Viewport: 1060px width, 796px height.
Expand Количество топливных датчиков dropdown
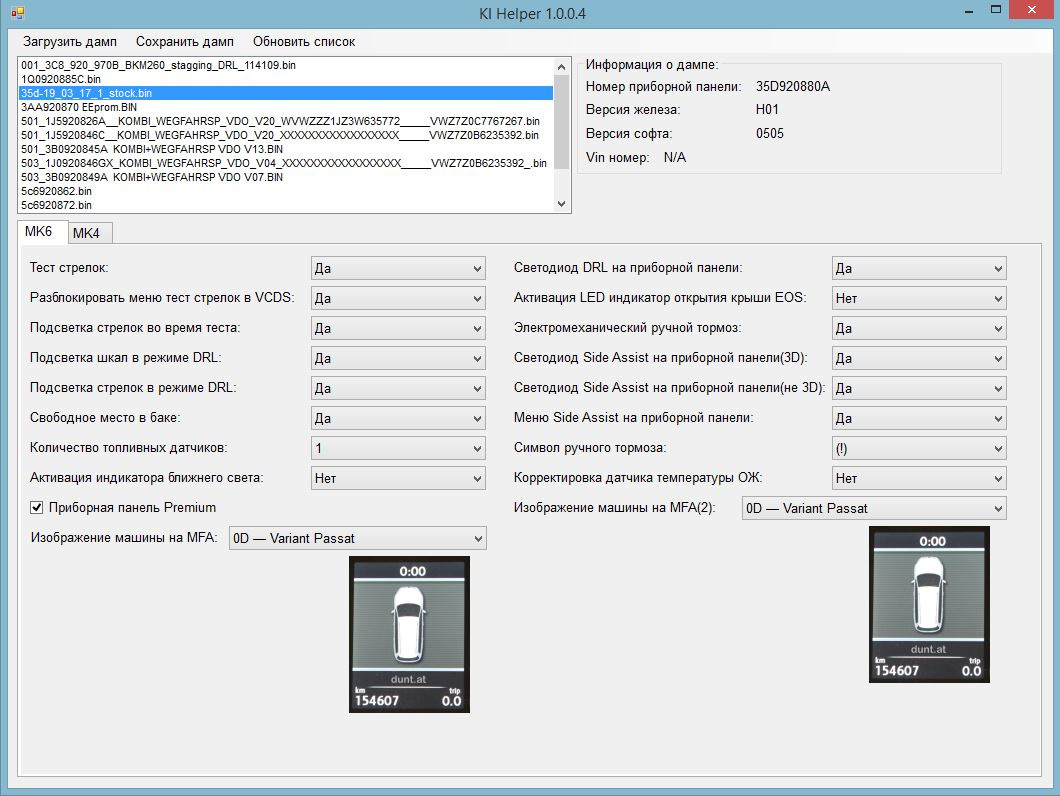click(x=398, y=448)
